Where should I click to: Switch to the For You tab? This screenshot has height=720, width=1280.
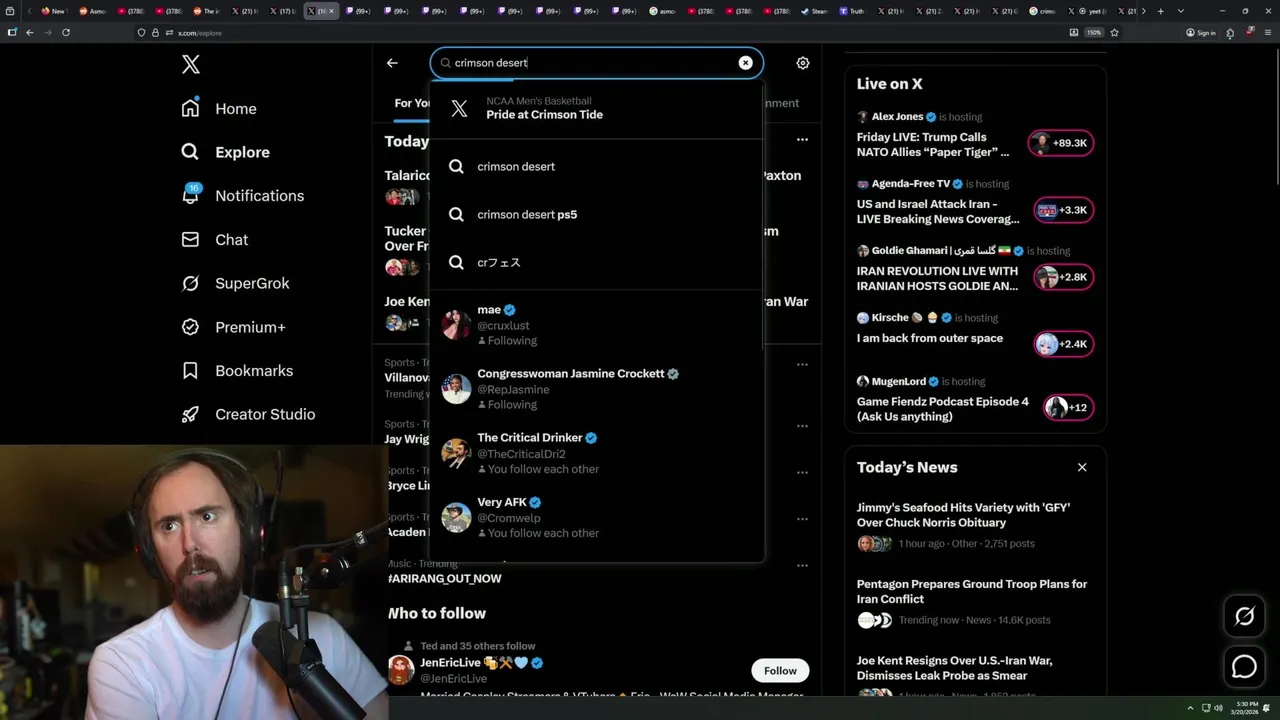412,103
